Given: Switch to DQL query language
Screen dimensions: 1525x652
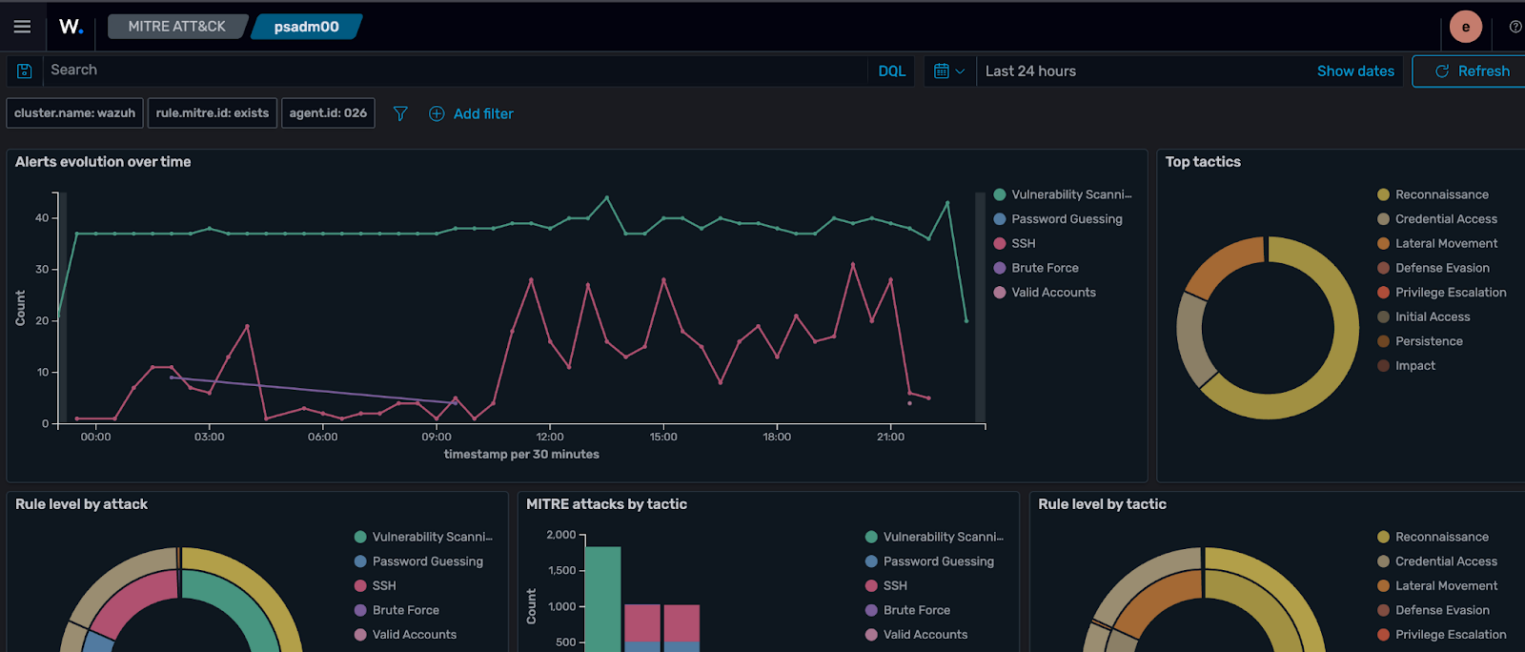Looking at the screenshot, I should click(x=891, y=71).
